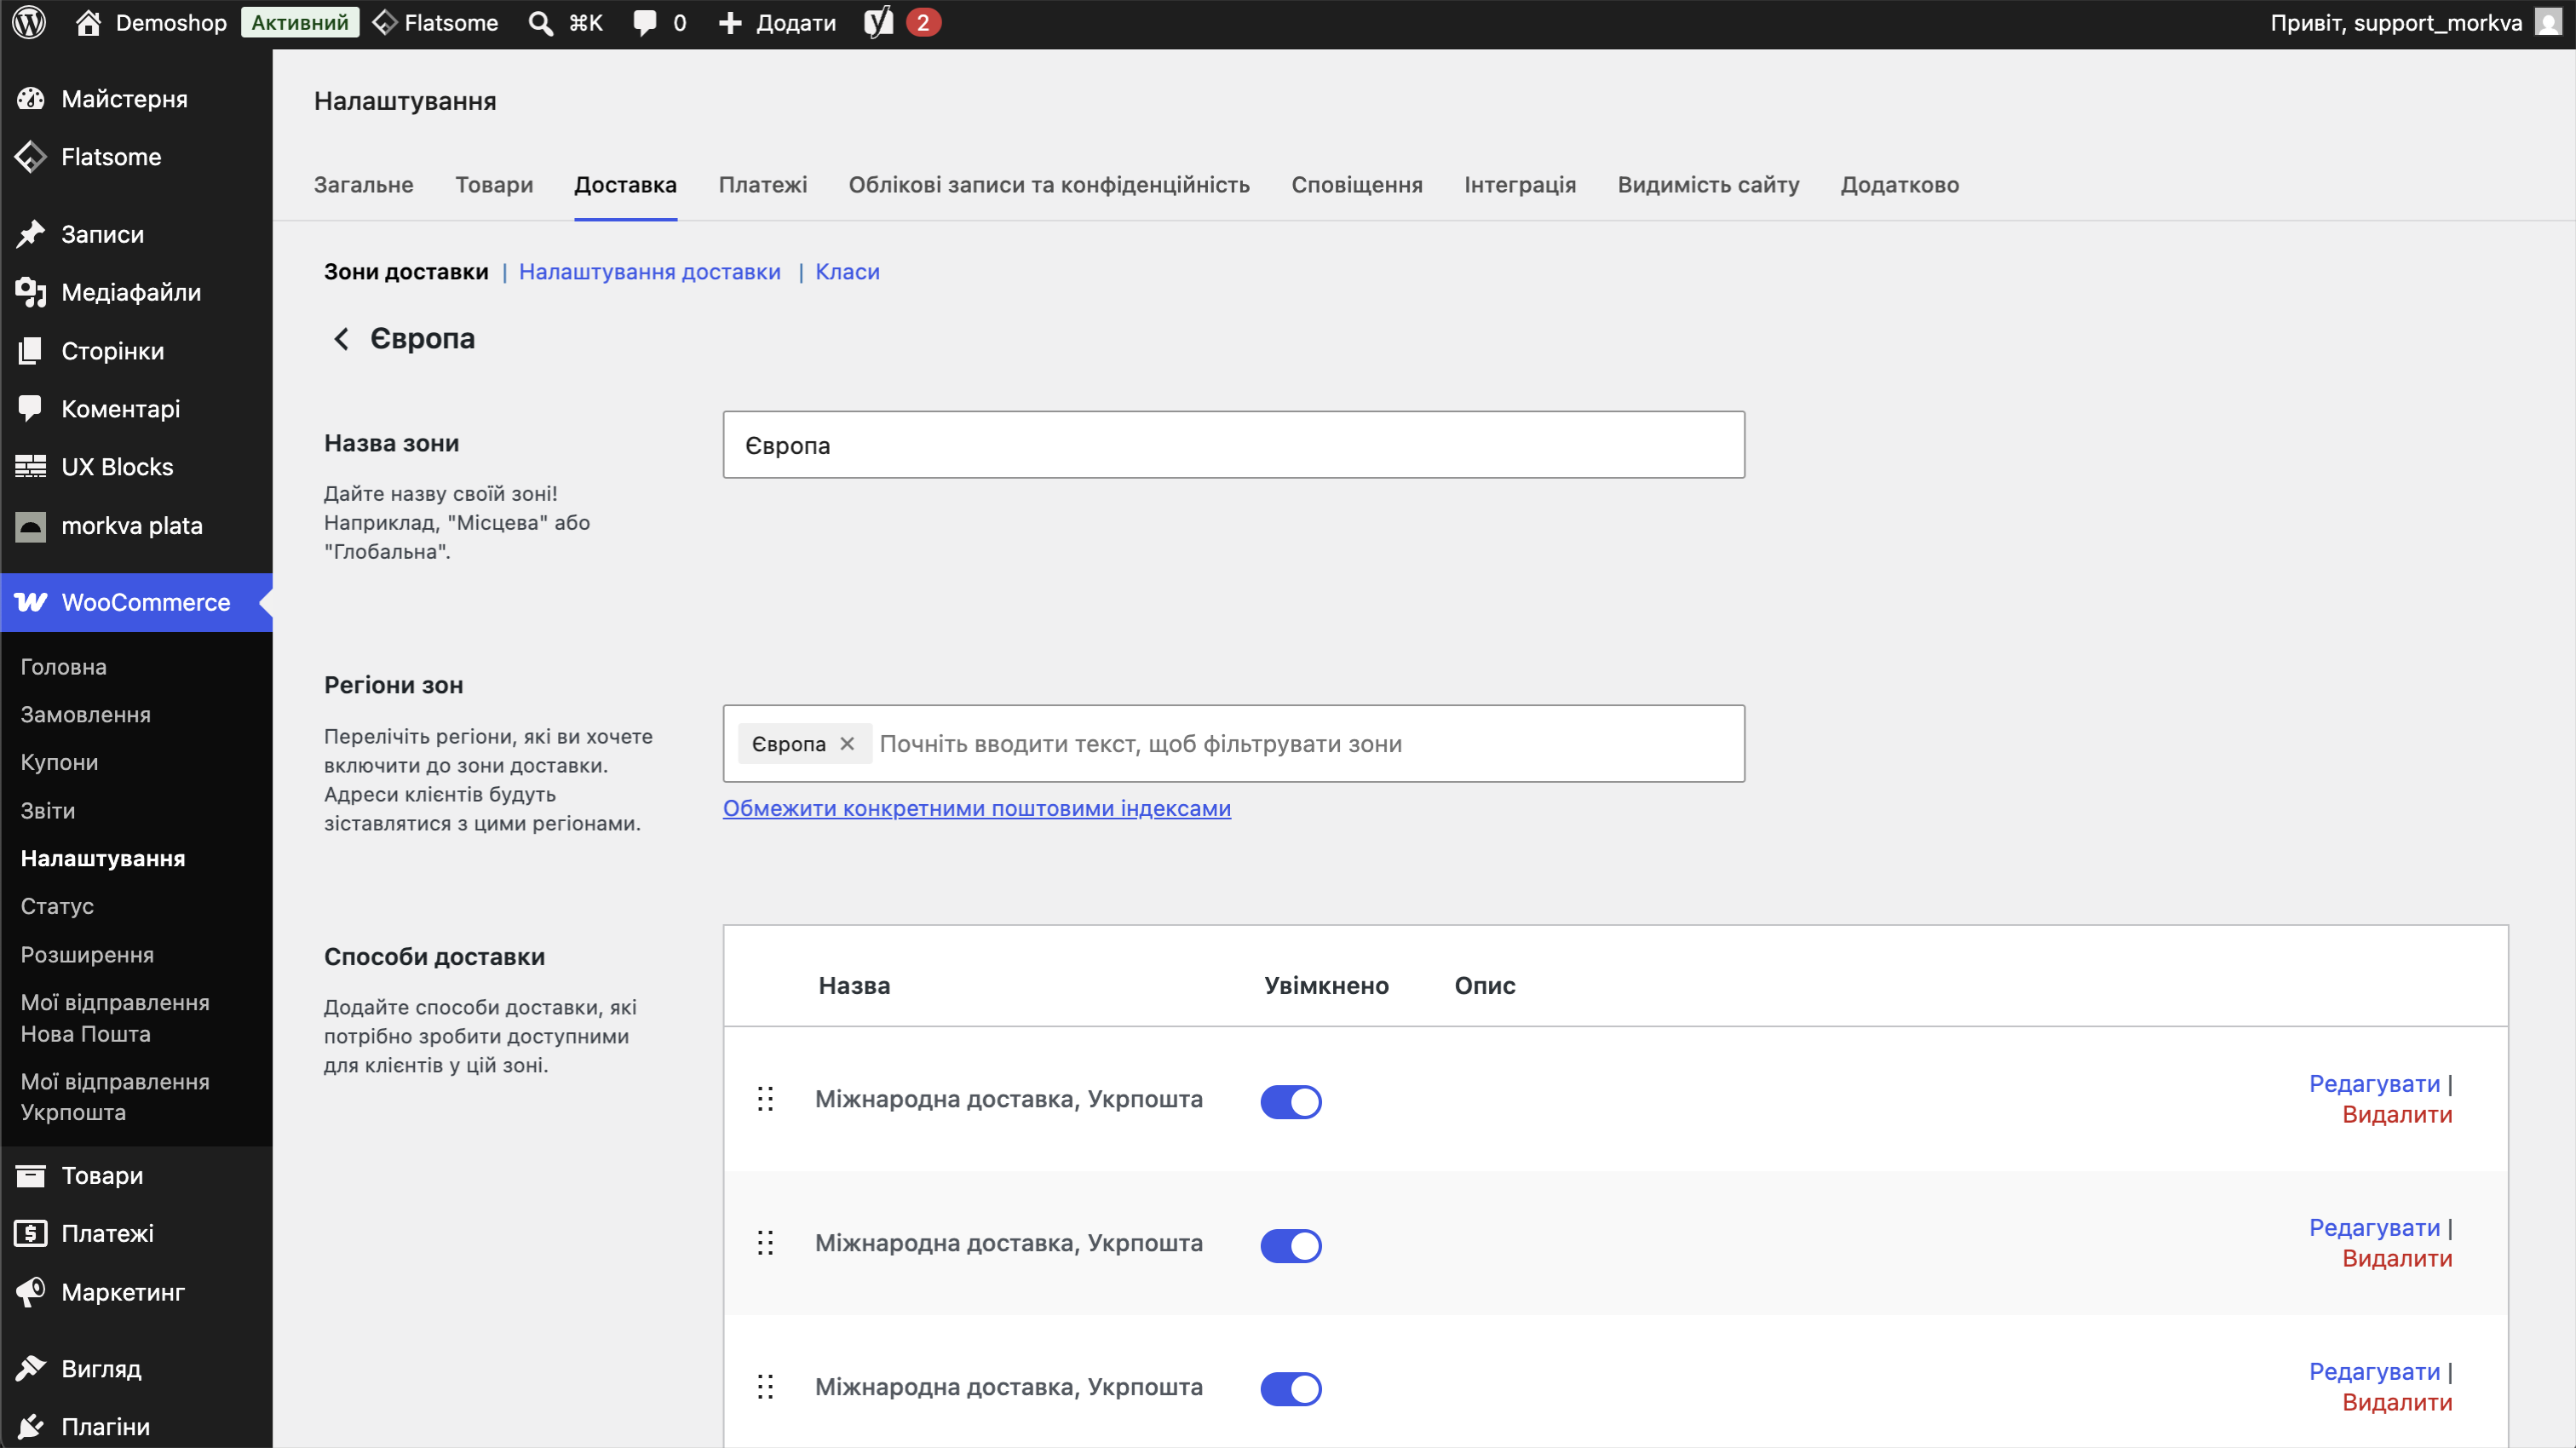Open Сторінки pages icon
This screenshot has width=2576, height=1448.
[31, 350]
